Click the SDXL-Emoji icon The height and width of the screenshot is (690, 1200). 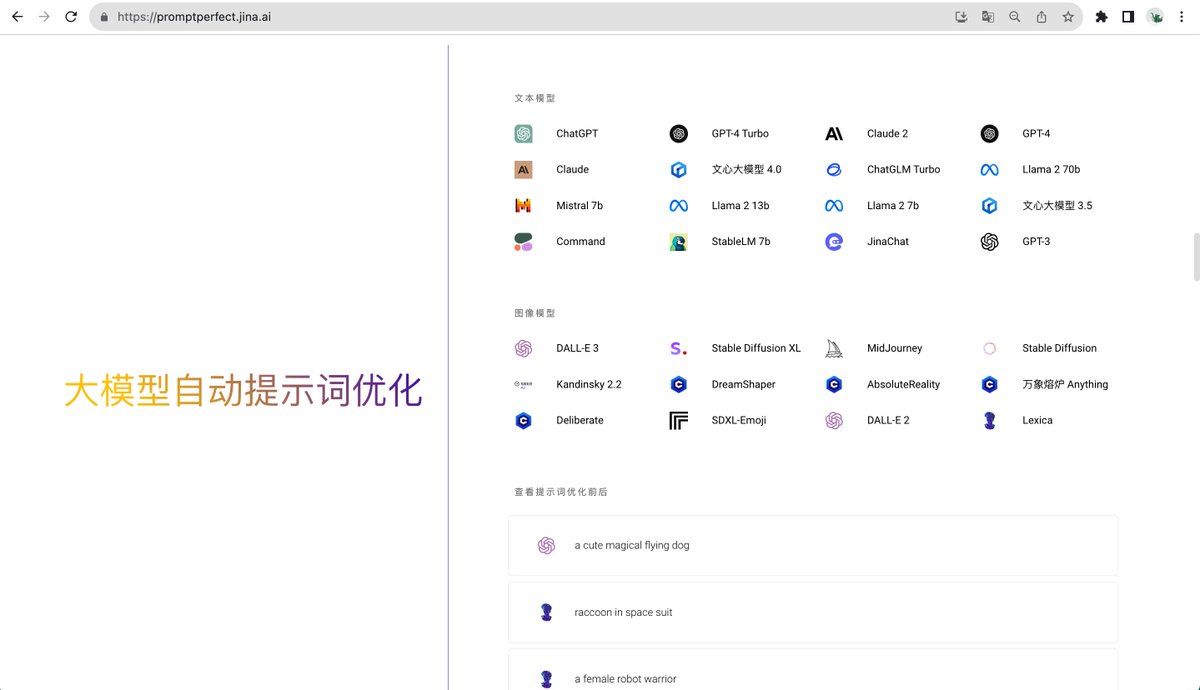(x=679, y=421)
